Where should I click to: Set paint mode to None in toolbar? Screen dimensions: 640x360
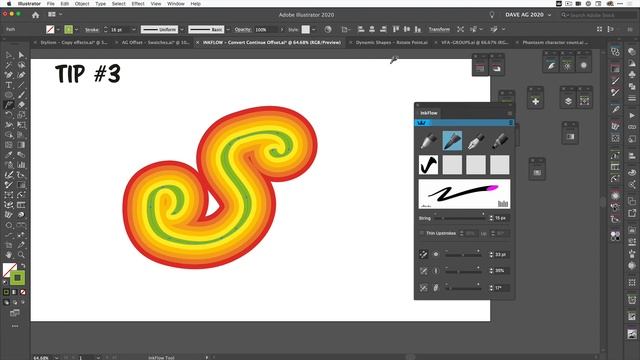coord(23,292)
